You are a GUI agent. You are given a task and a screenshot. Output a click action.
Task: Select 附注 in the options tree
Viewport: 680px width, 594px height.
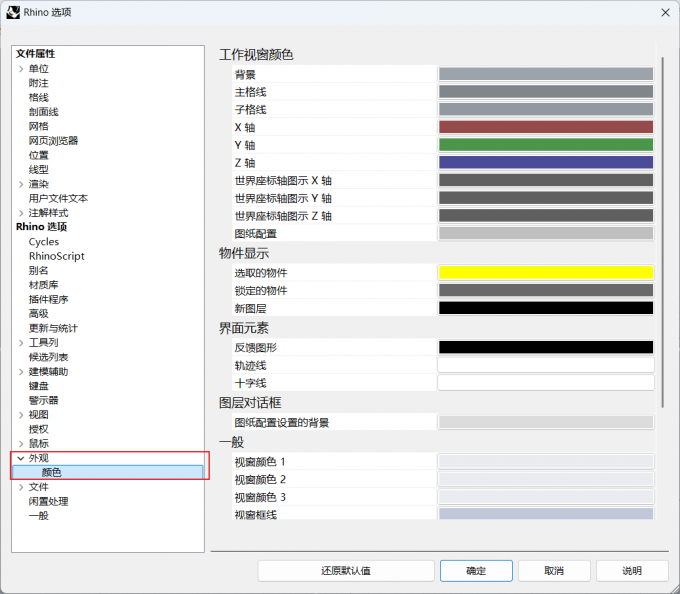(39, 83)
